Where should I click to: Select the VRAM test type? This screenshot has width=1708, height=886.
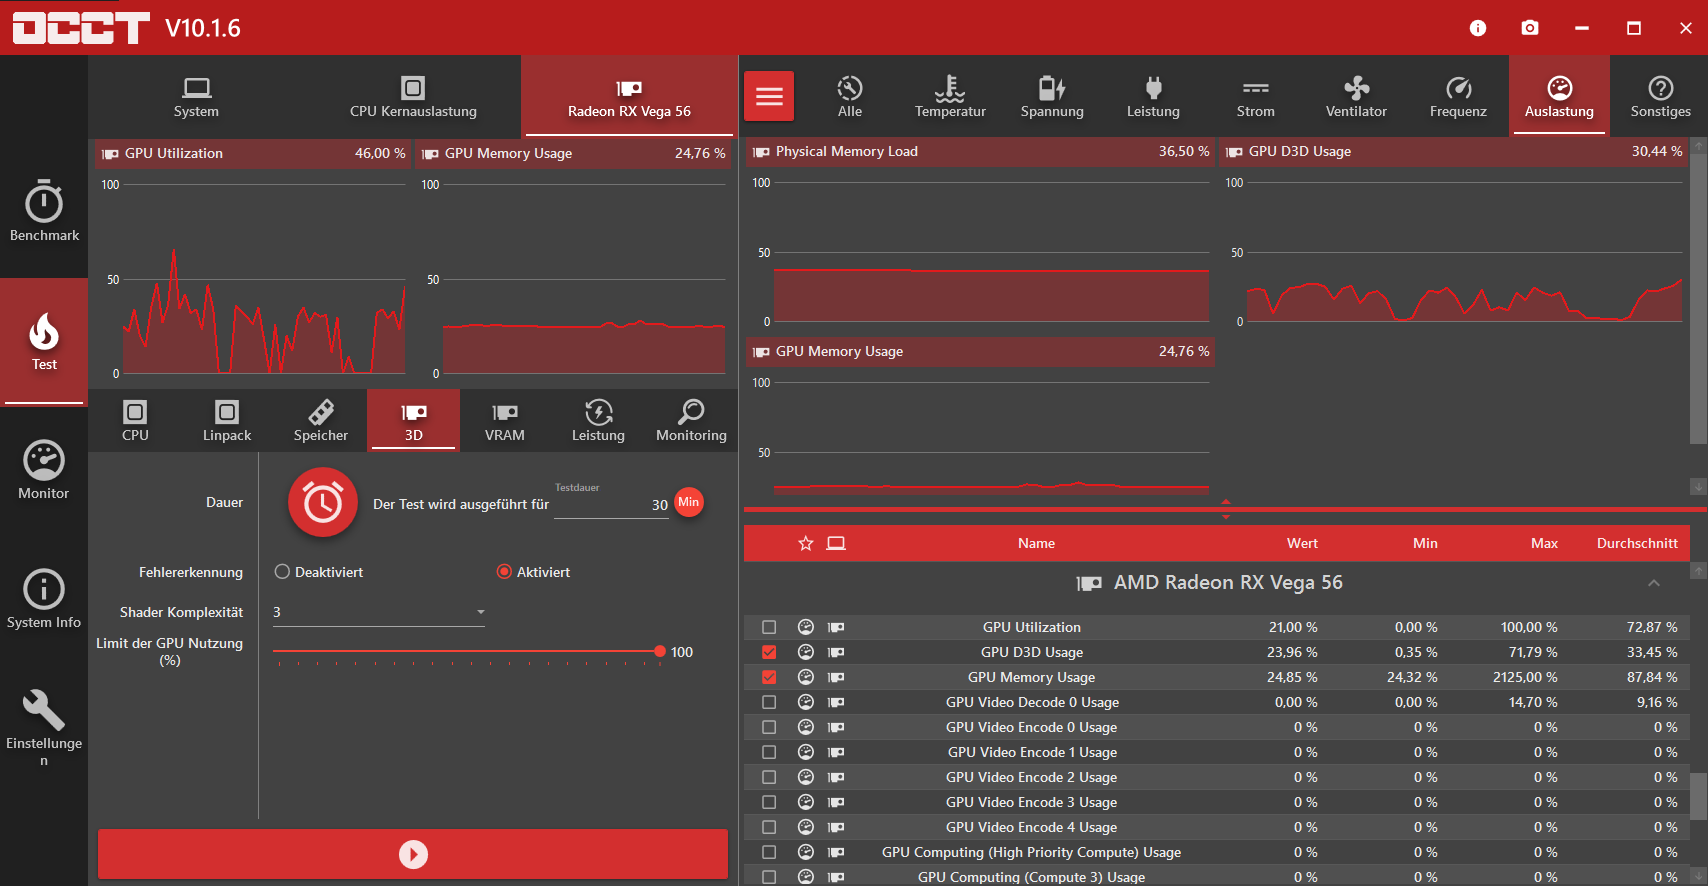tap(505, 420)
